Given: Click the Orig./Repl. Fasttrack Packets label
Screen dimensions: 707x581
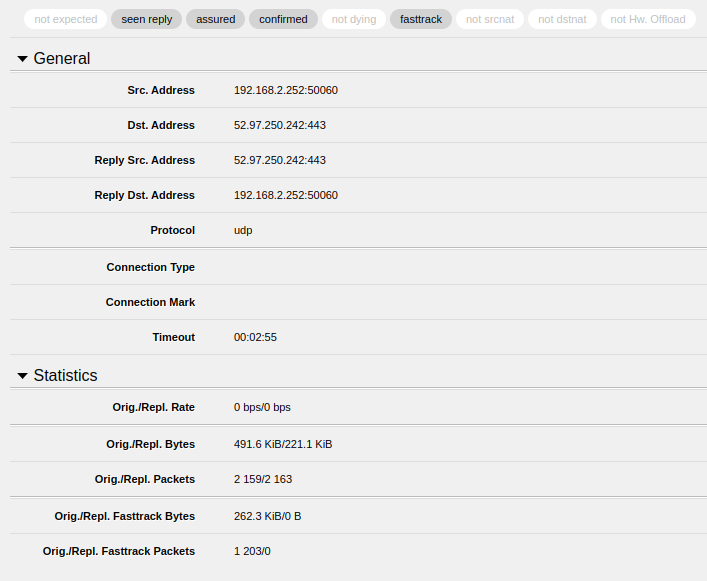Looking at the screenshot, I should [119, 551].
